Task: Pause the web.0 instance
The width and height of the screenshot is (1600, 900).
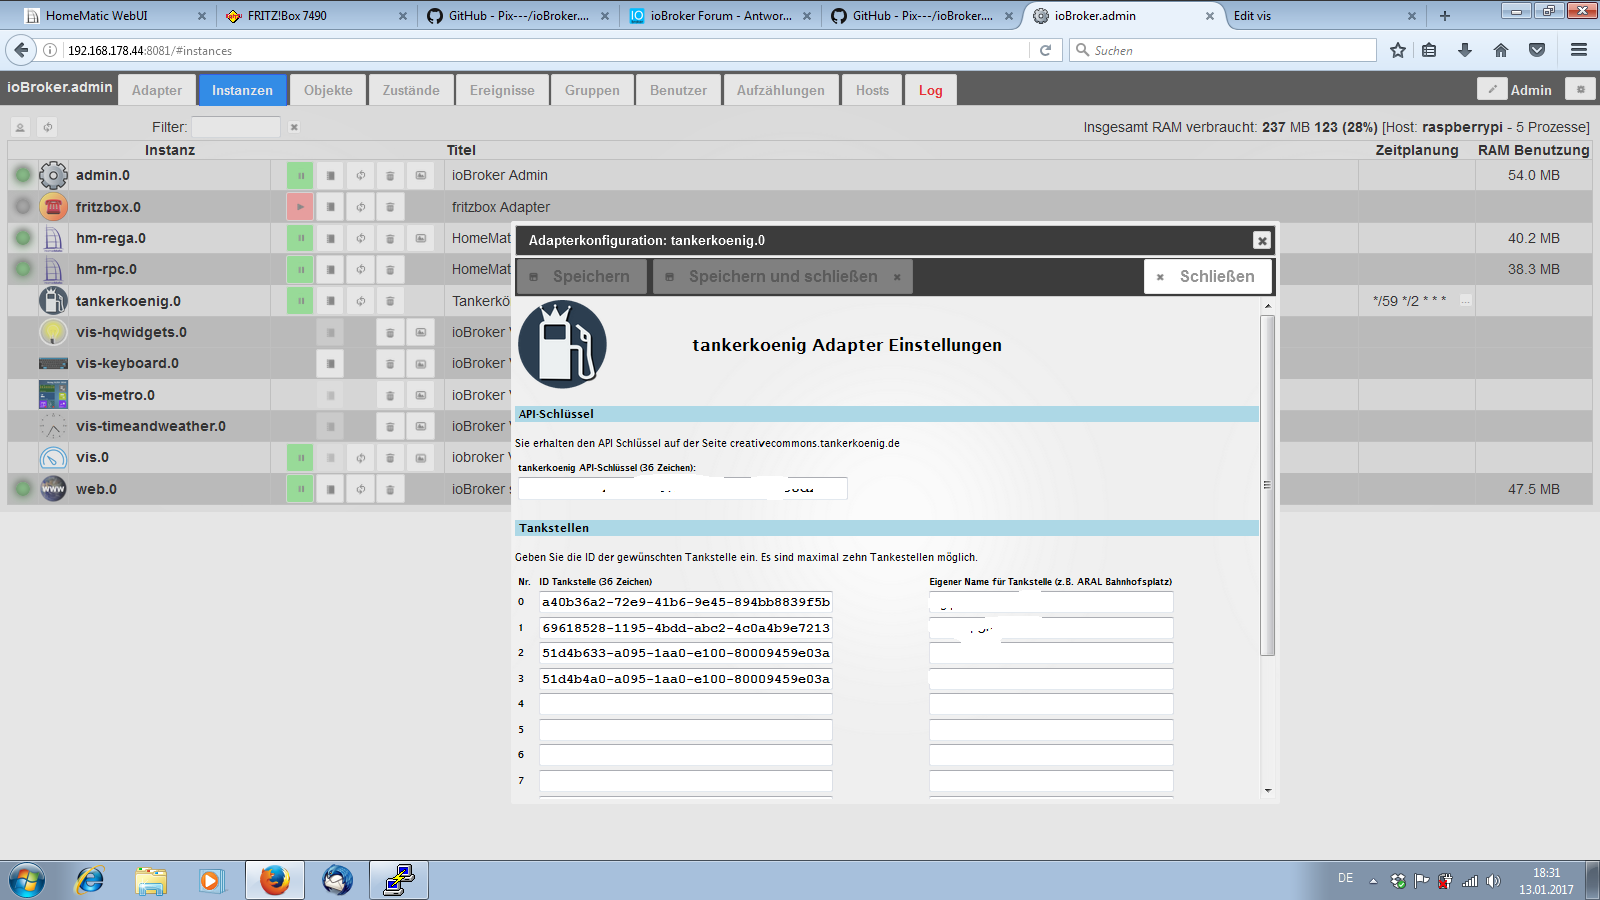Action: [300, 489]
